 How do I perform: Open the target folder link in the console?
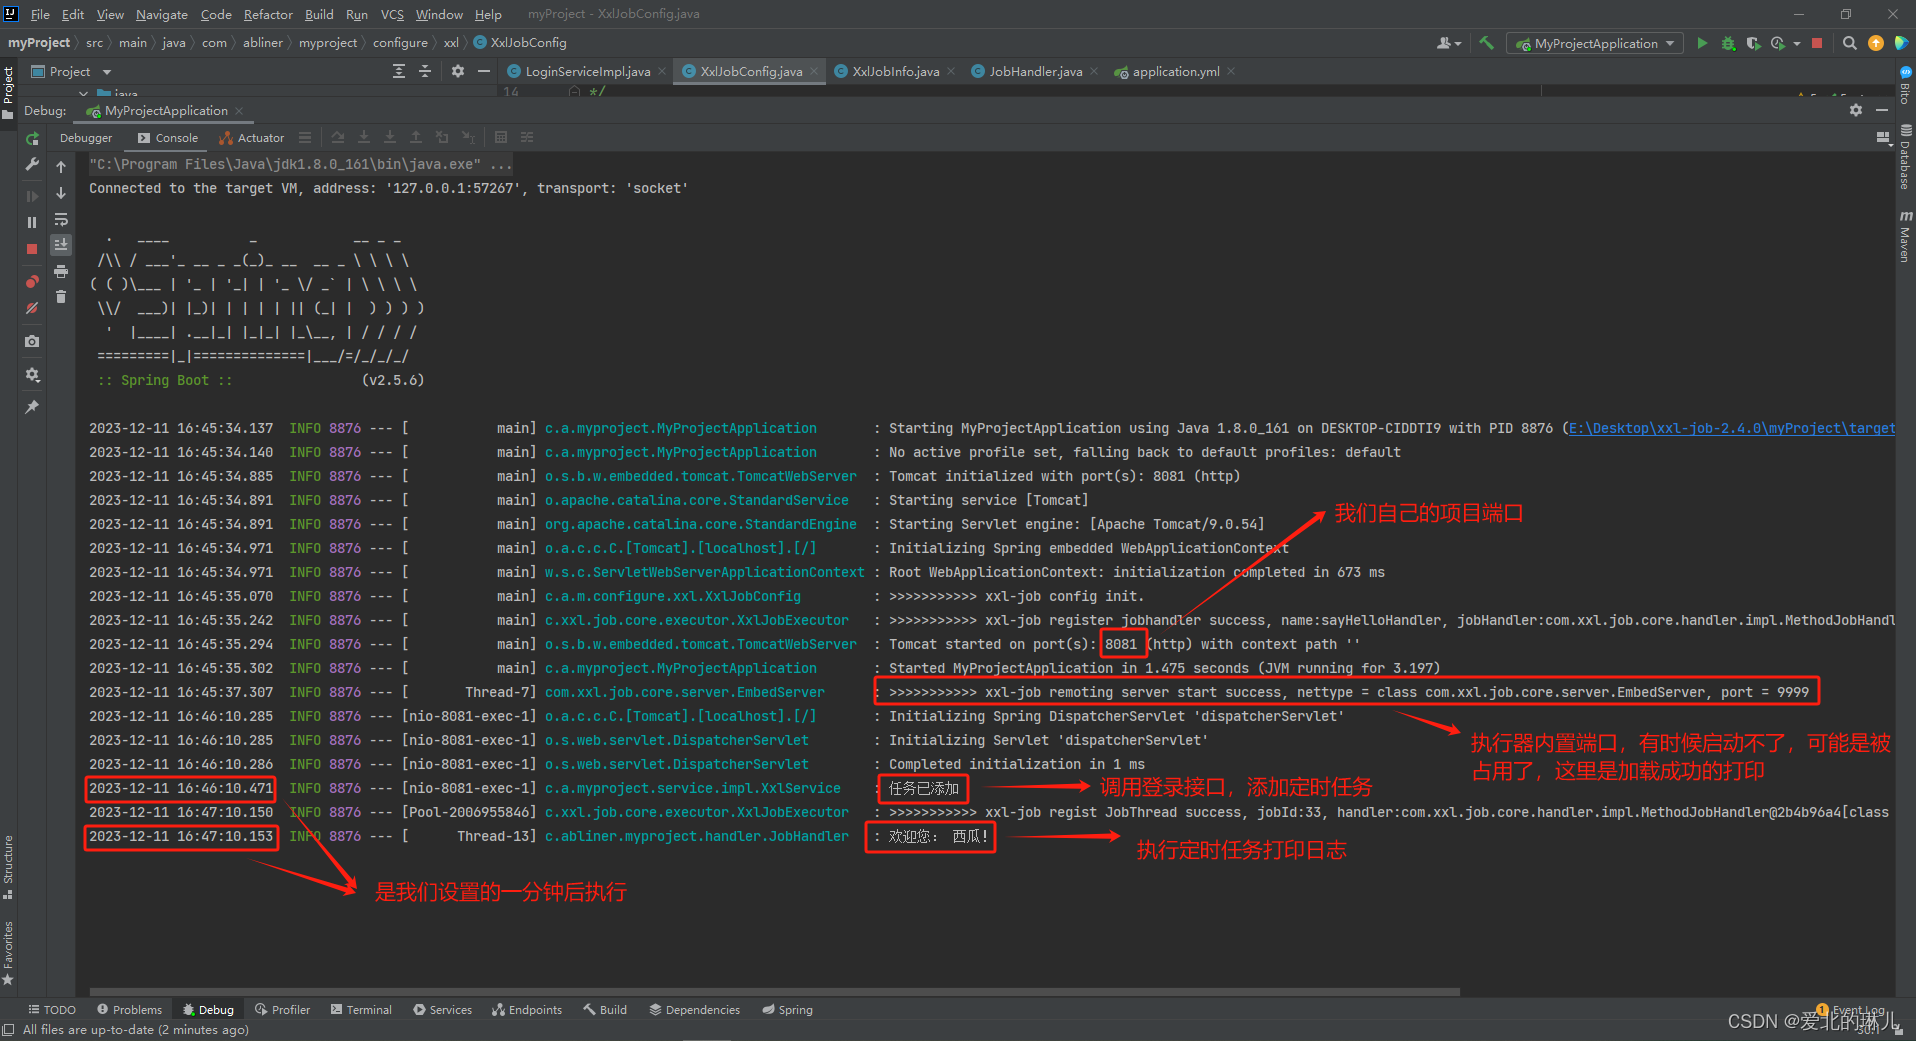(1731, 428)
